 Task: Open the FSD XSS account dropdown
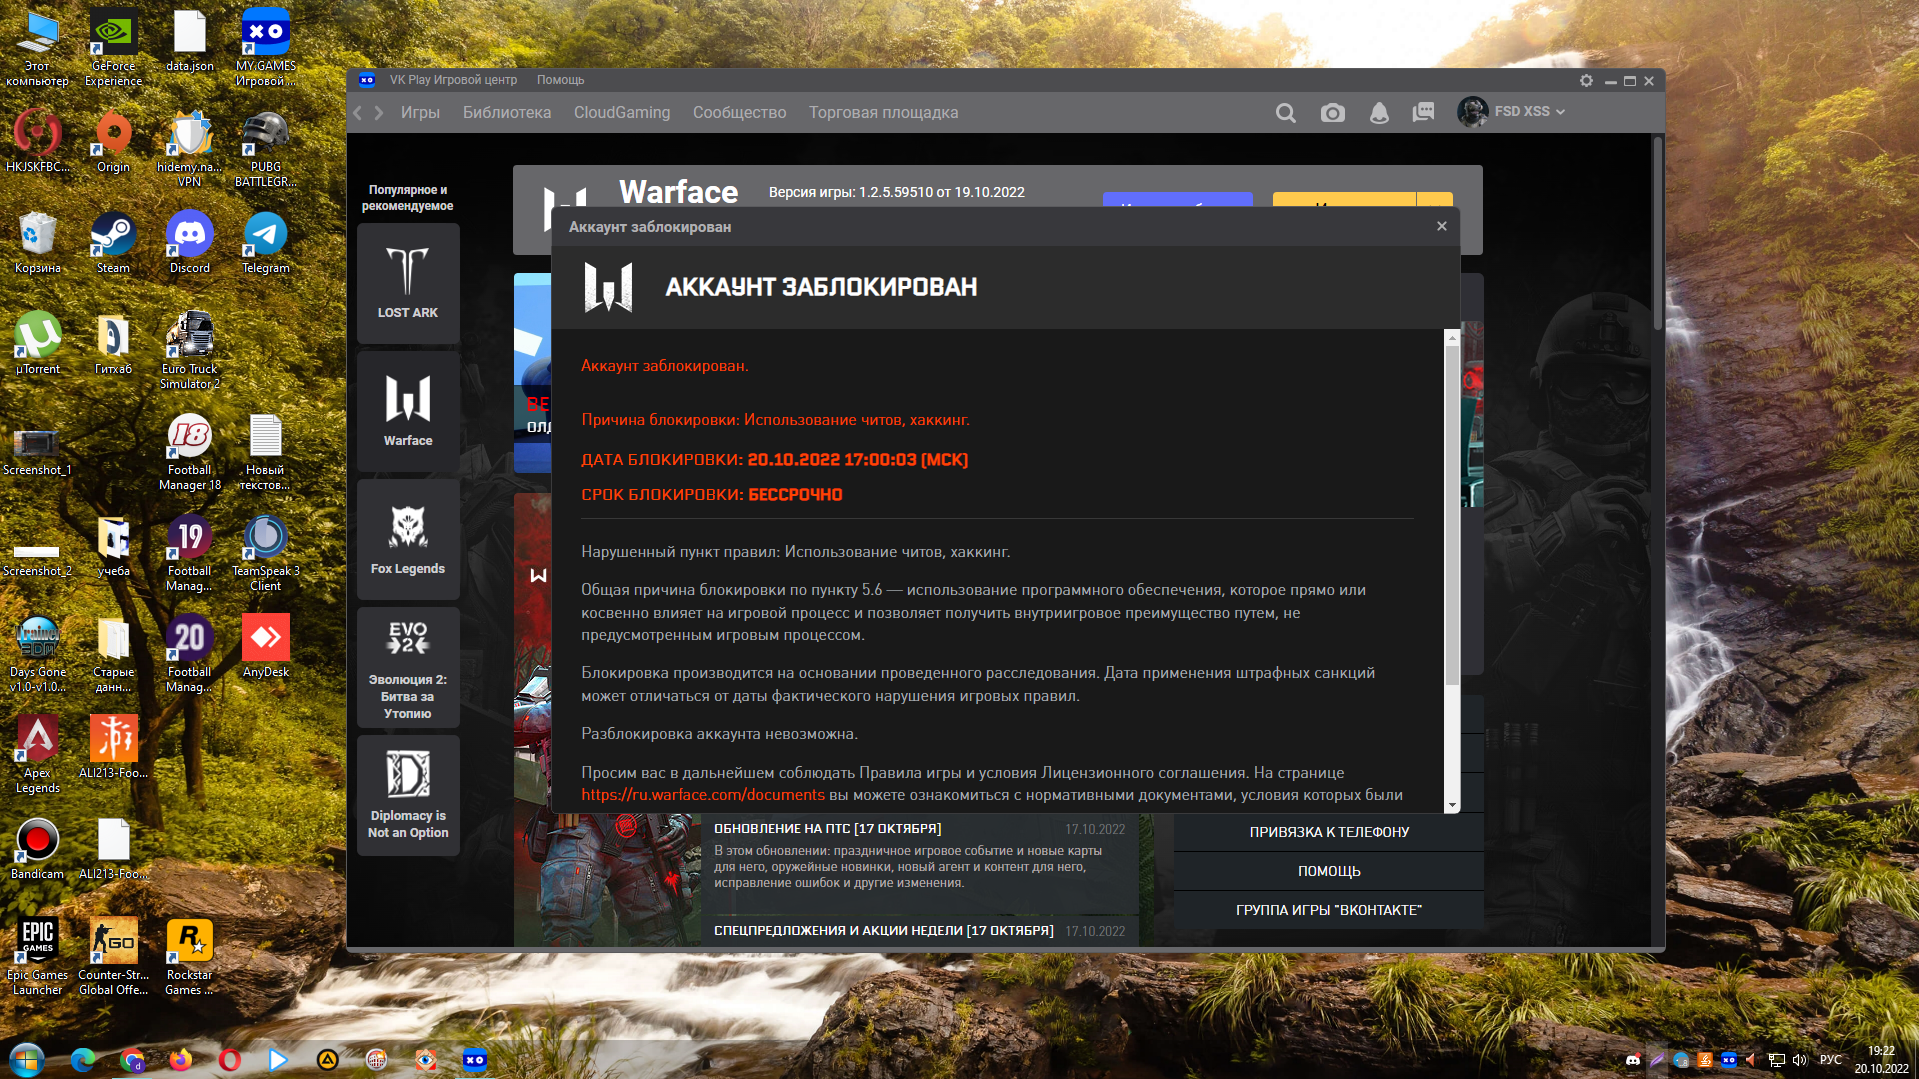tap(1512, 112)
